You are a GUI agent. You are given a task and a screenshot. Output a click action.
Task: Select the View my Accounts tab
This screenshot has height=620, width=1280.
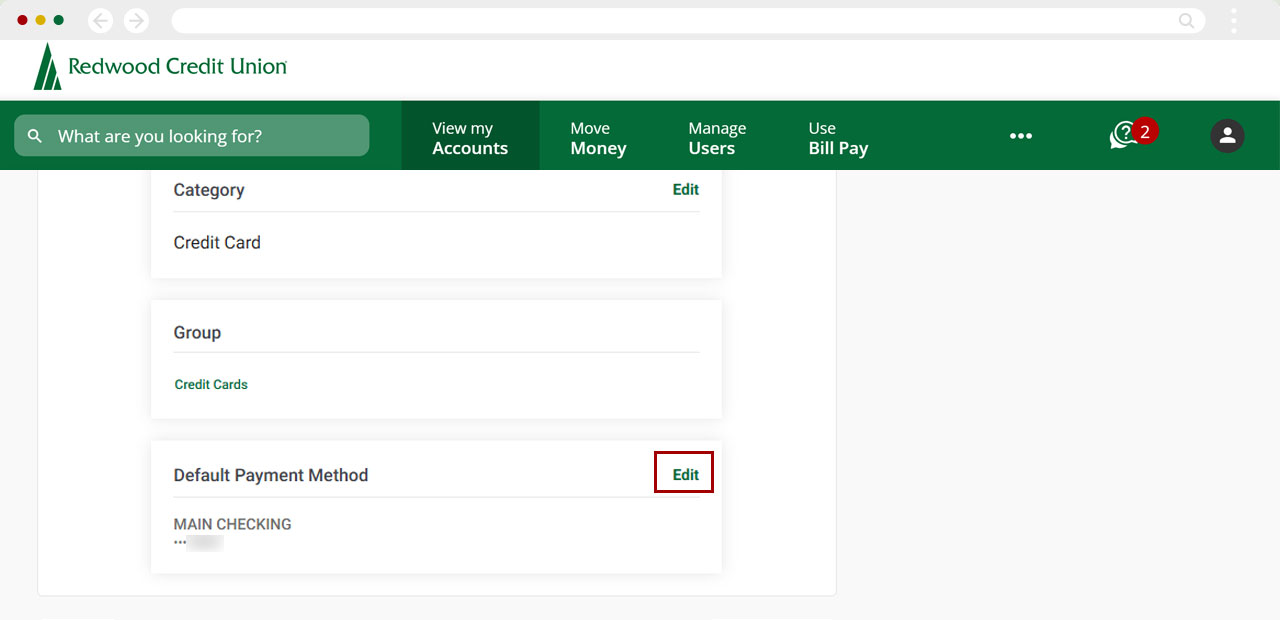[469, 135]
